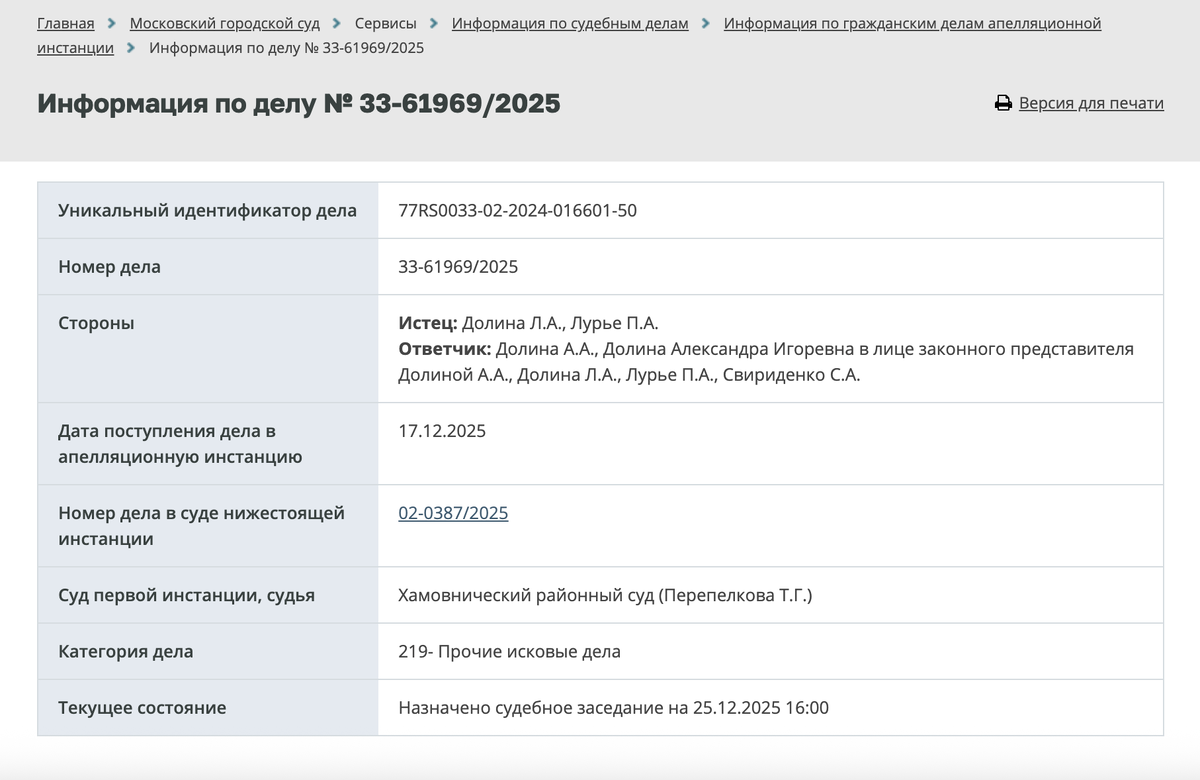This screenshot has height=780, width=1200.
Task: Click the Истец line with Долина Л.А.
Action: coord(528,323)
